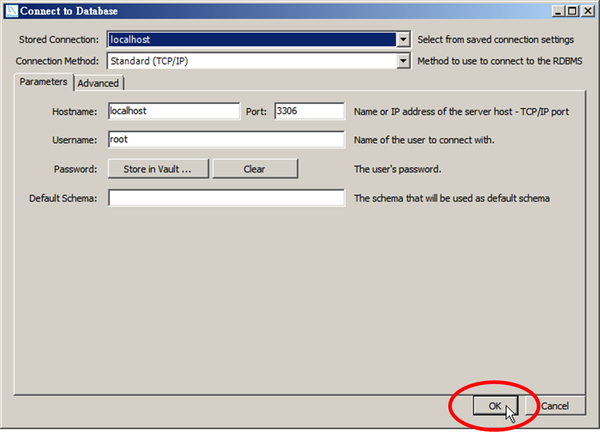Click the 'Stored Connection:' label

coord(59,40)
